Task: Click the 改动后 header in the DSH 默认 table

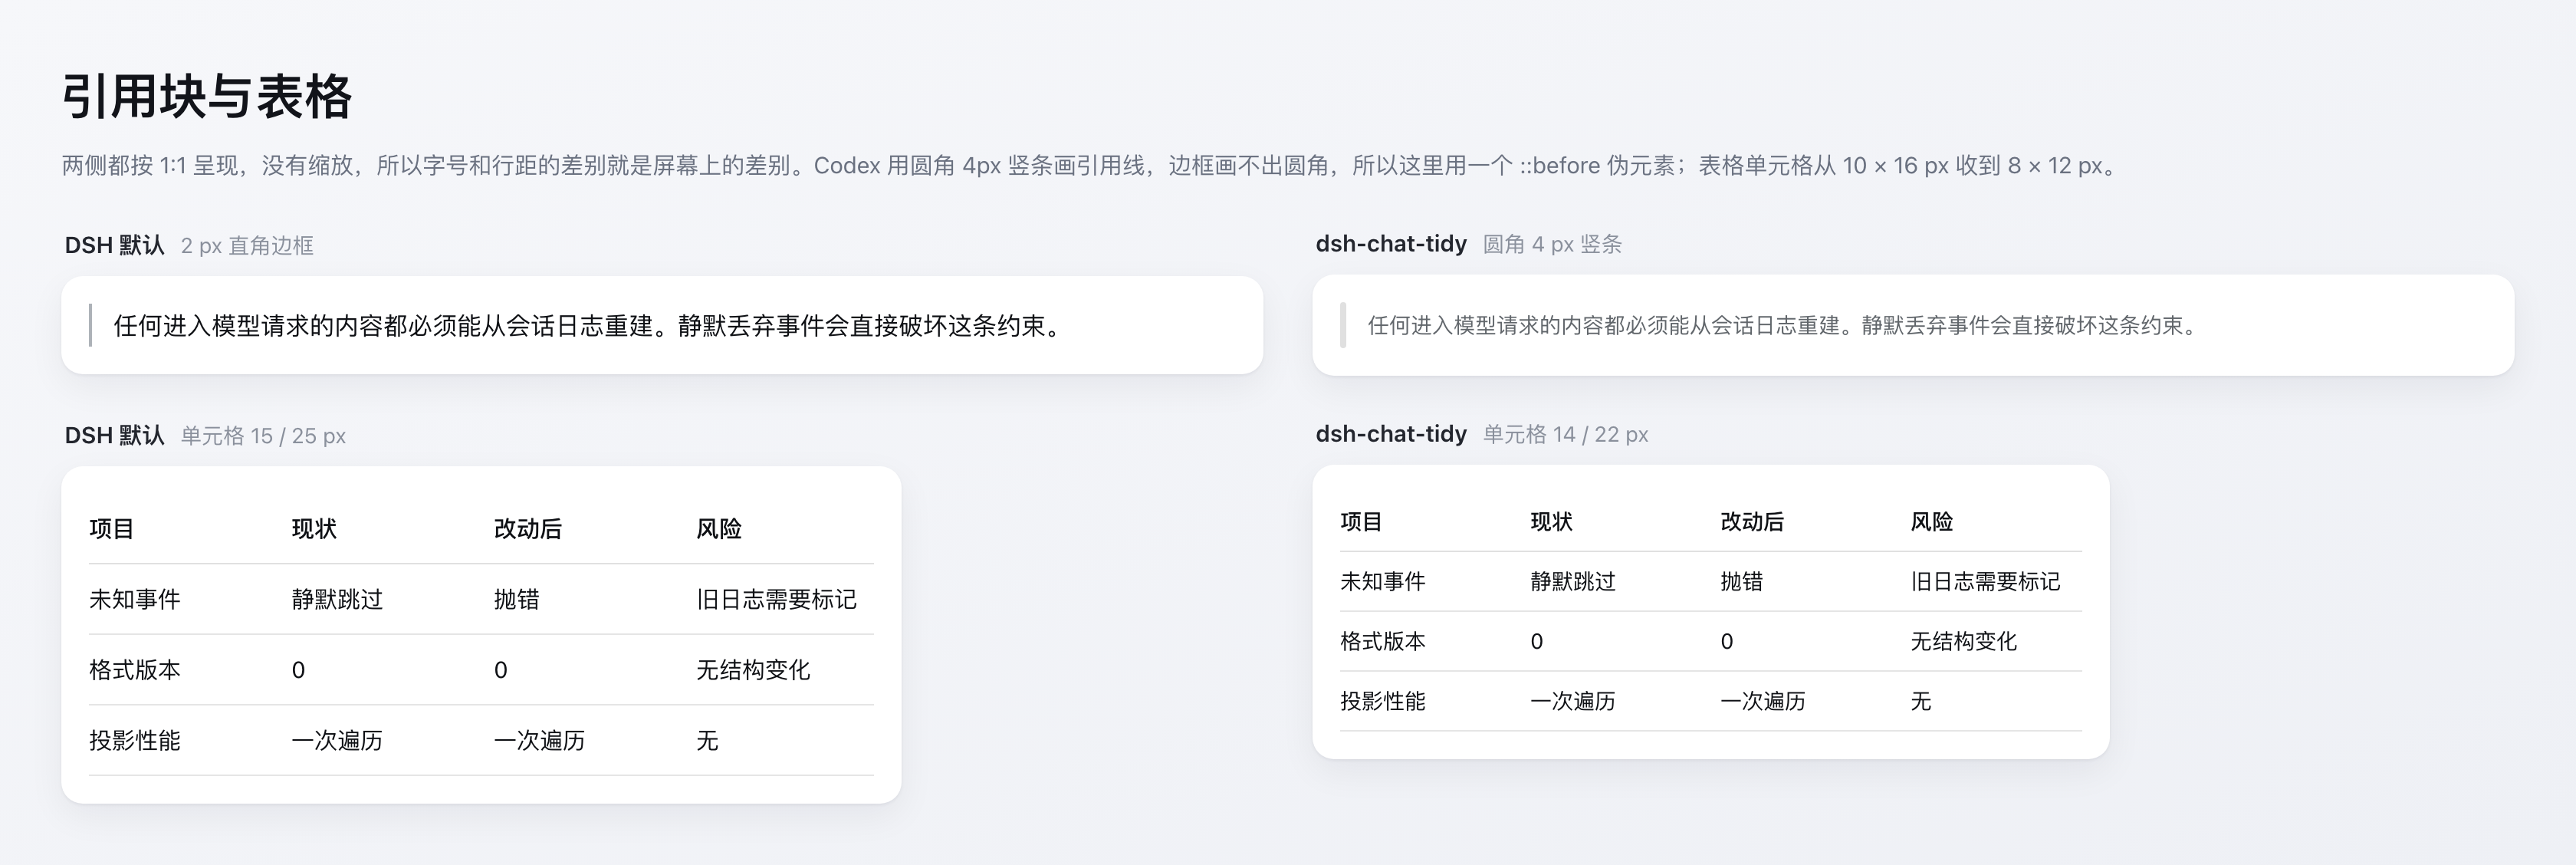Action: click(x=528, y=528)
